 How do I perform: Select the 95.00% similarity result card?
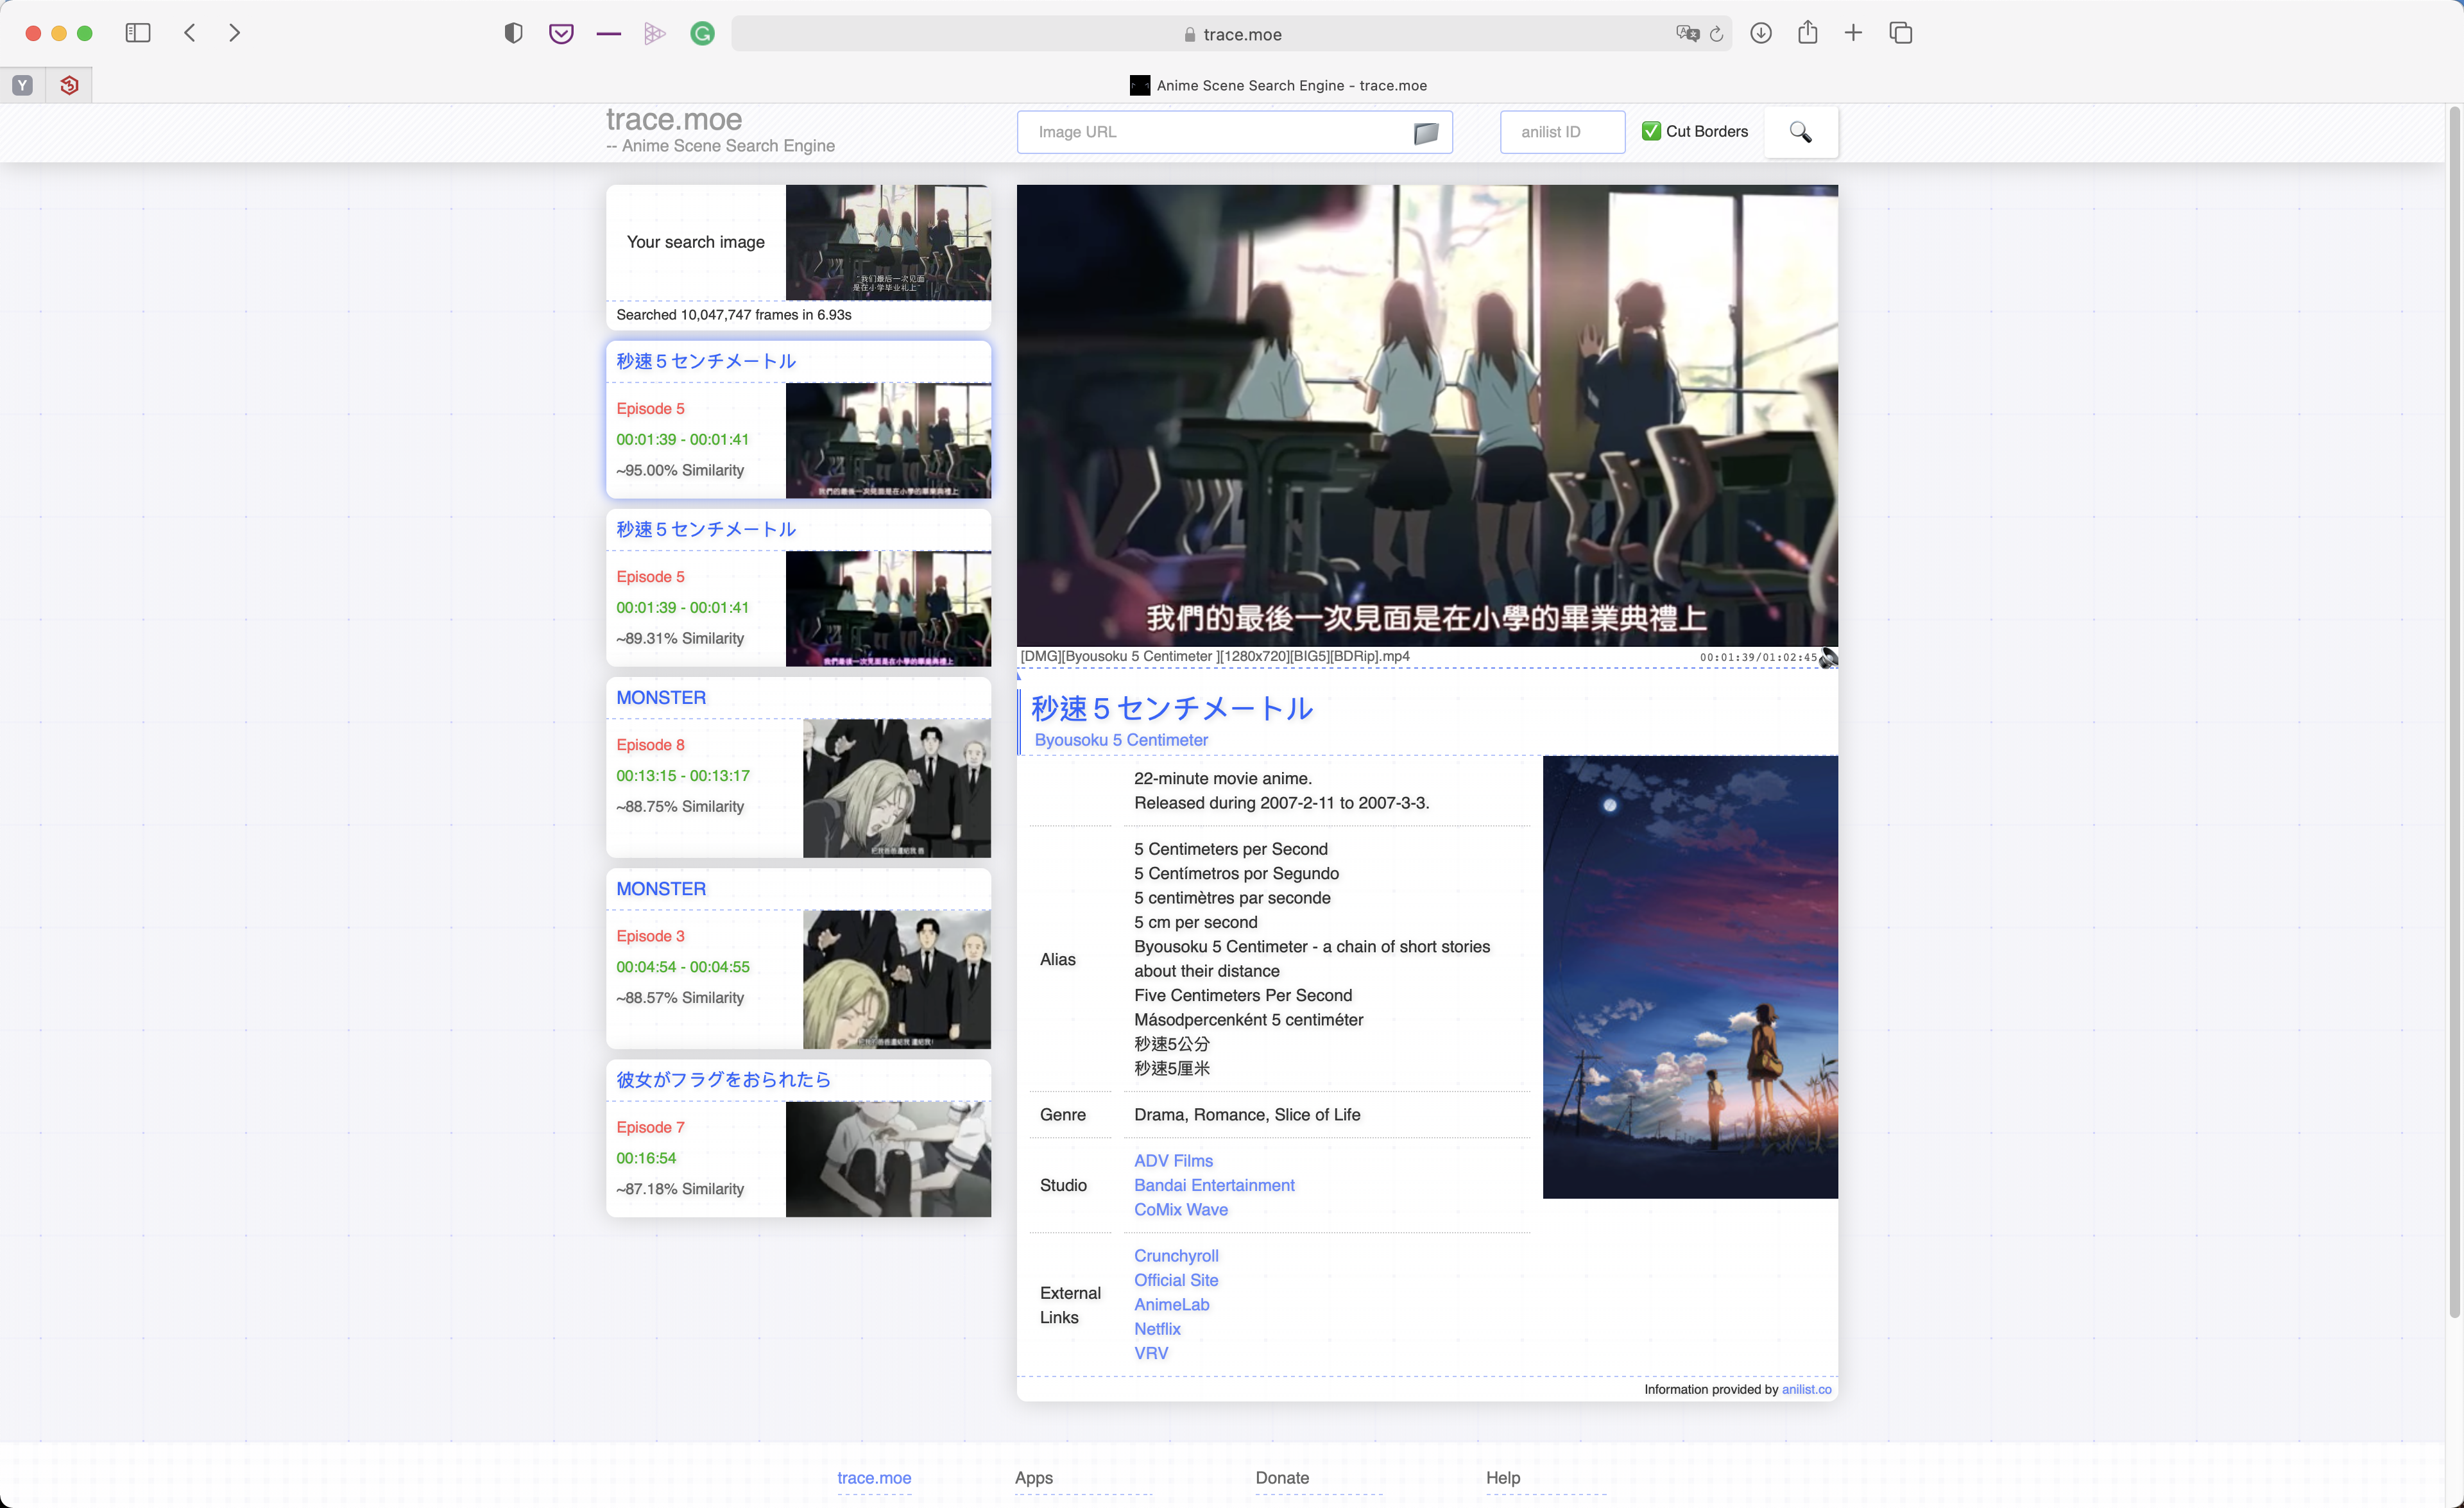[798, 420]
